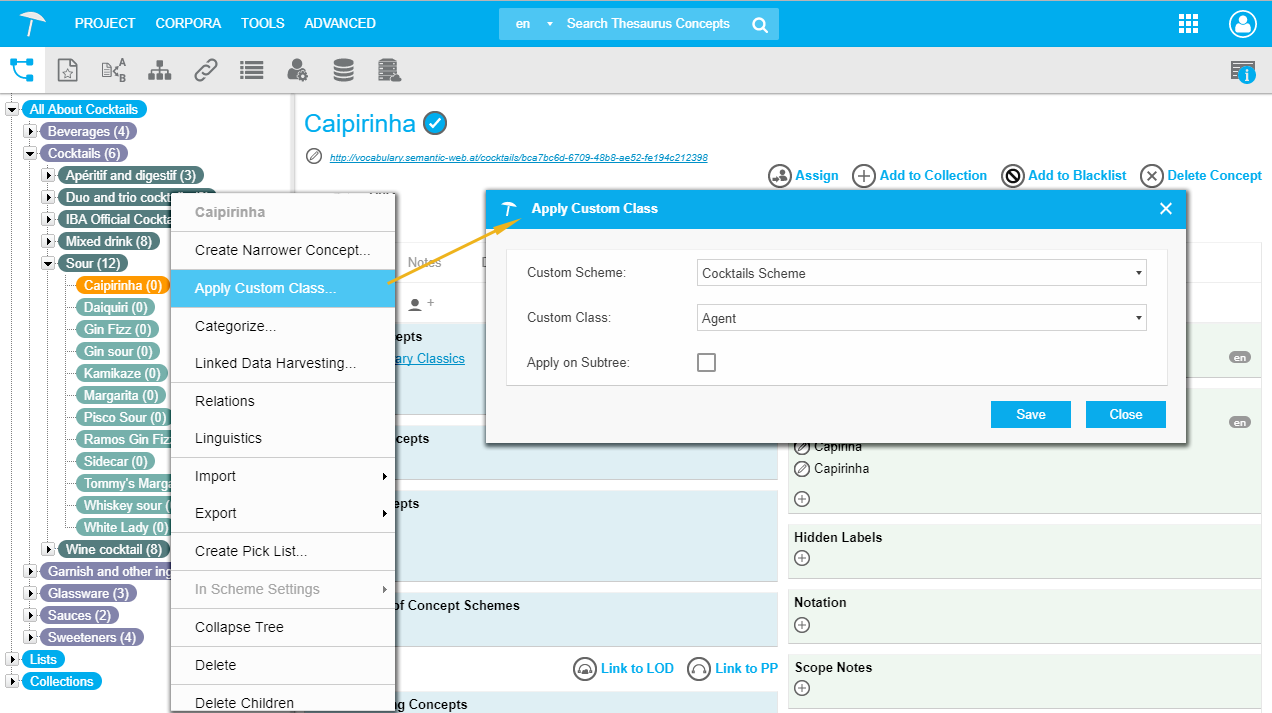Viewport: 1272px width, 713px height.
Task: Click the list view toolbar icon
Action: tap(252, 70)
